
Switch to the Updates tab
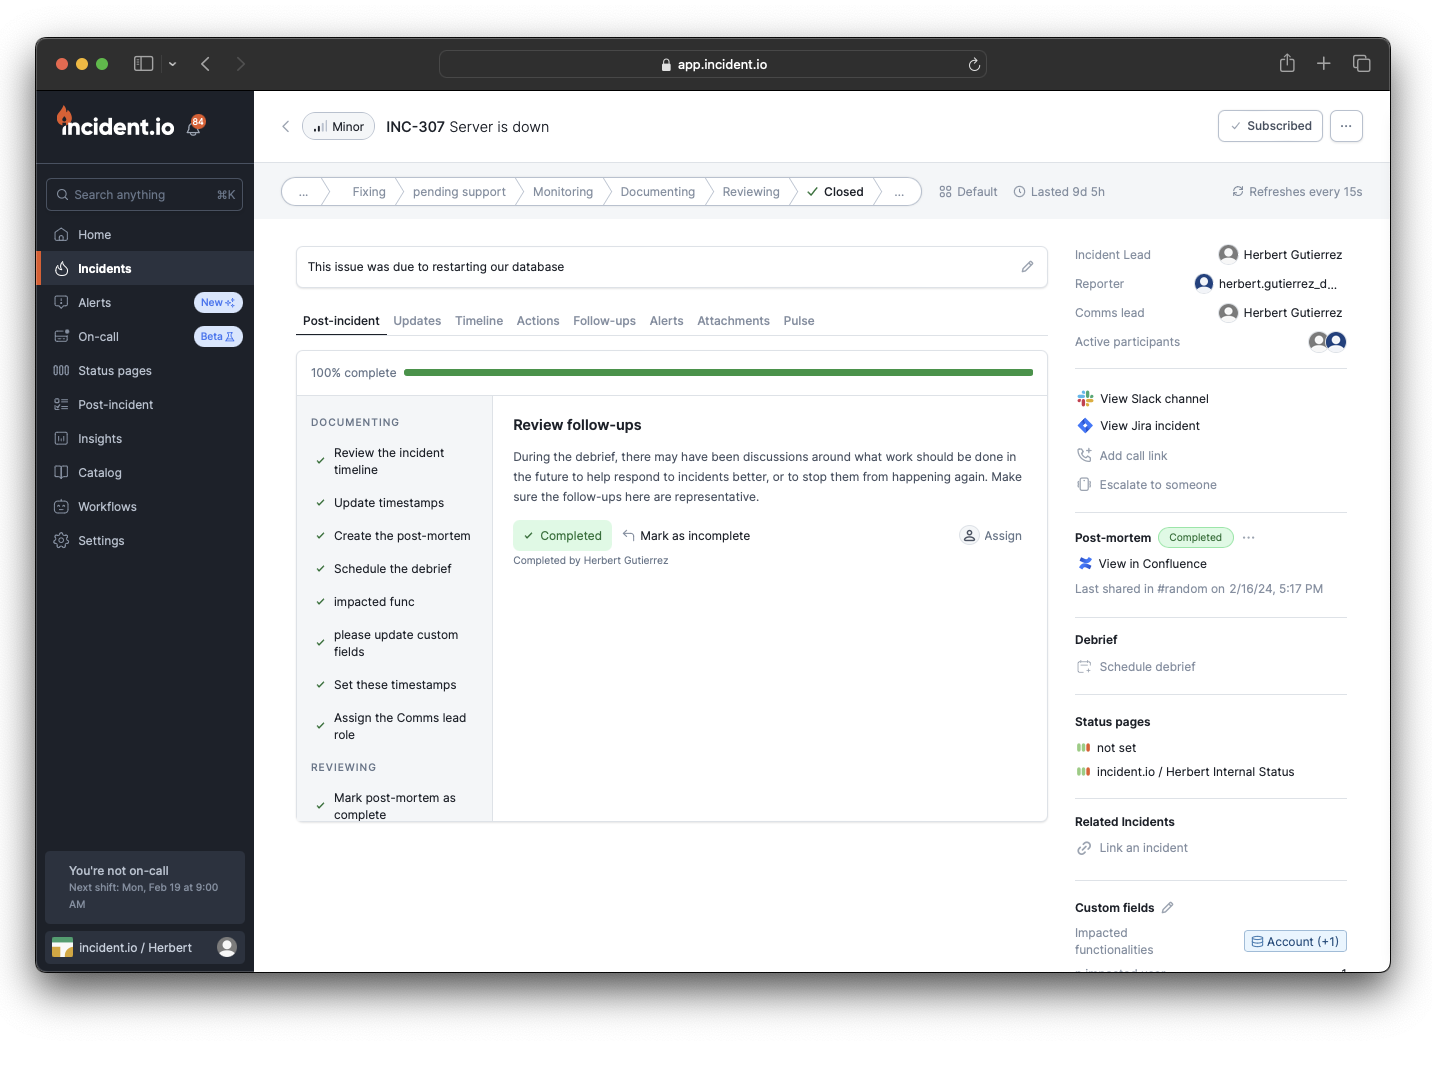pos(417,321)
